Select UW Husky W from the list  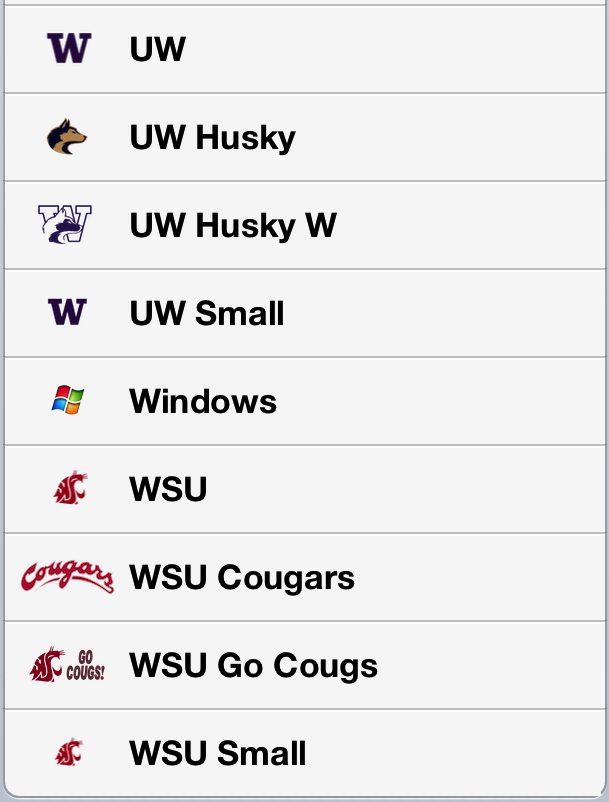click(305, 225)
